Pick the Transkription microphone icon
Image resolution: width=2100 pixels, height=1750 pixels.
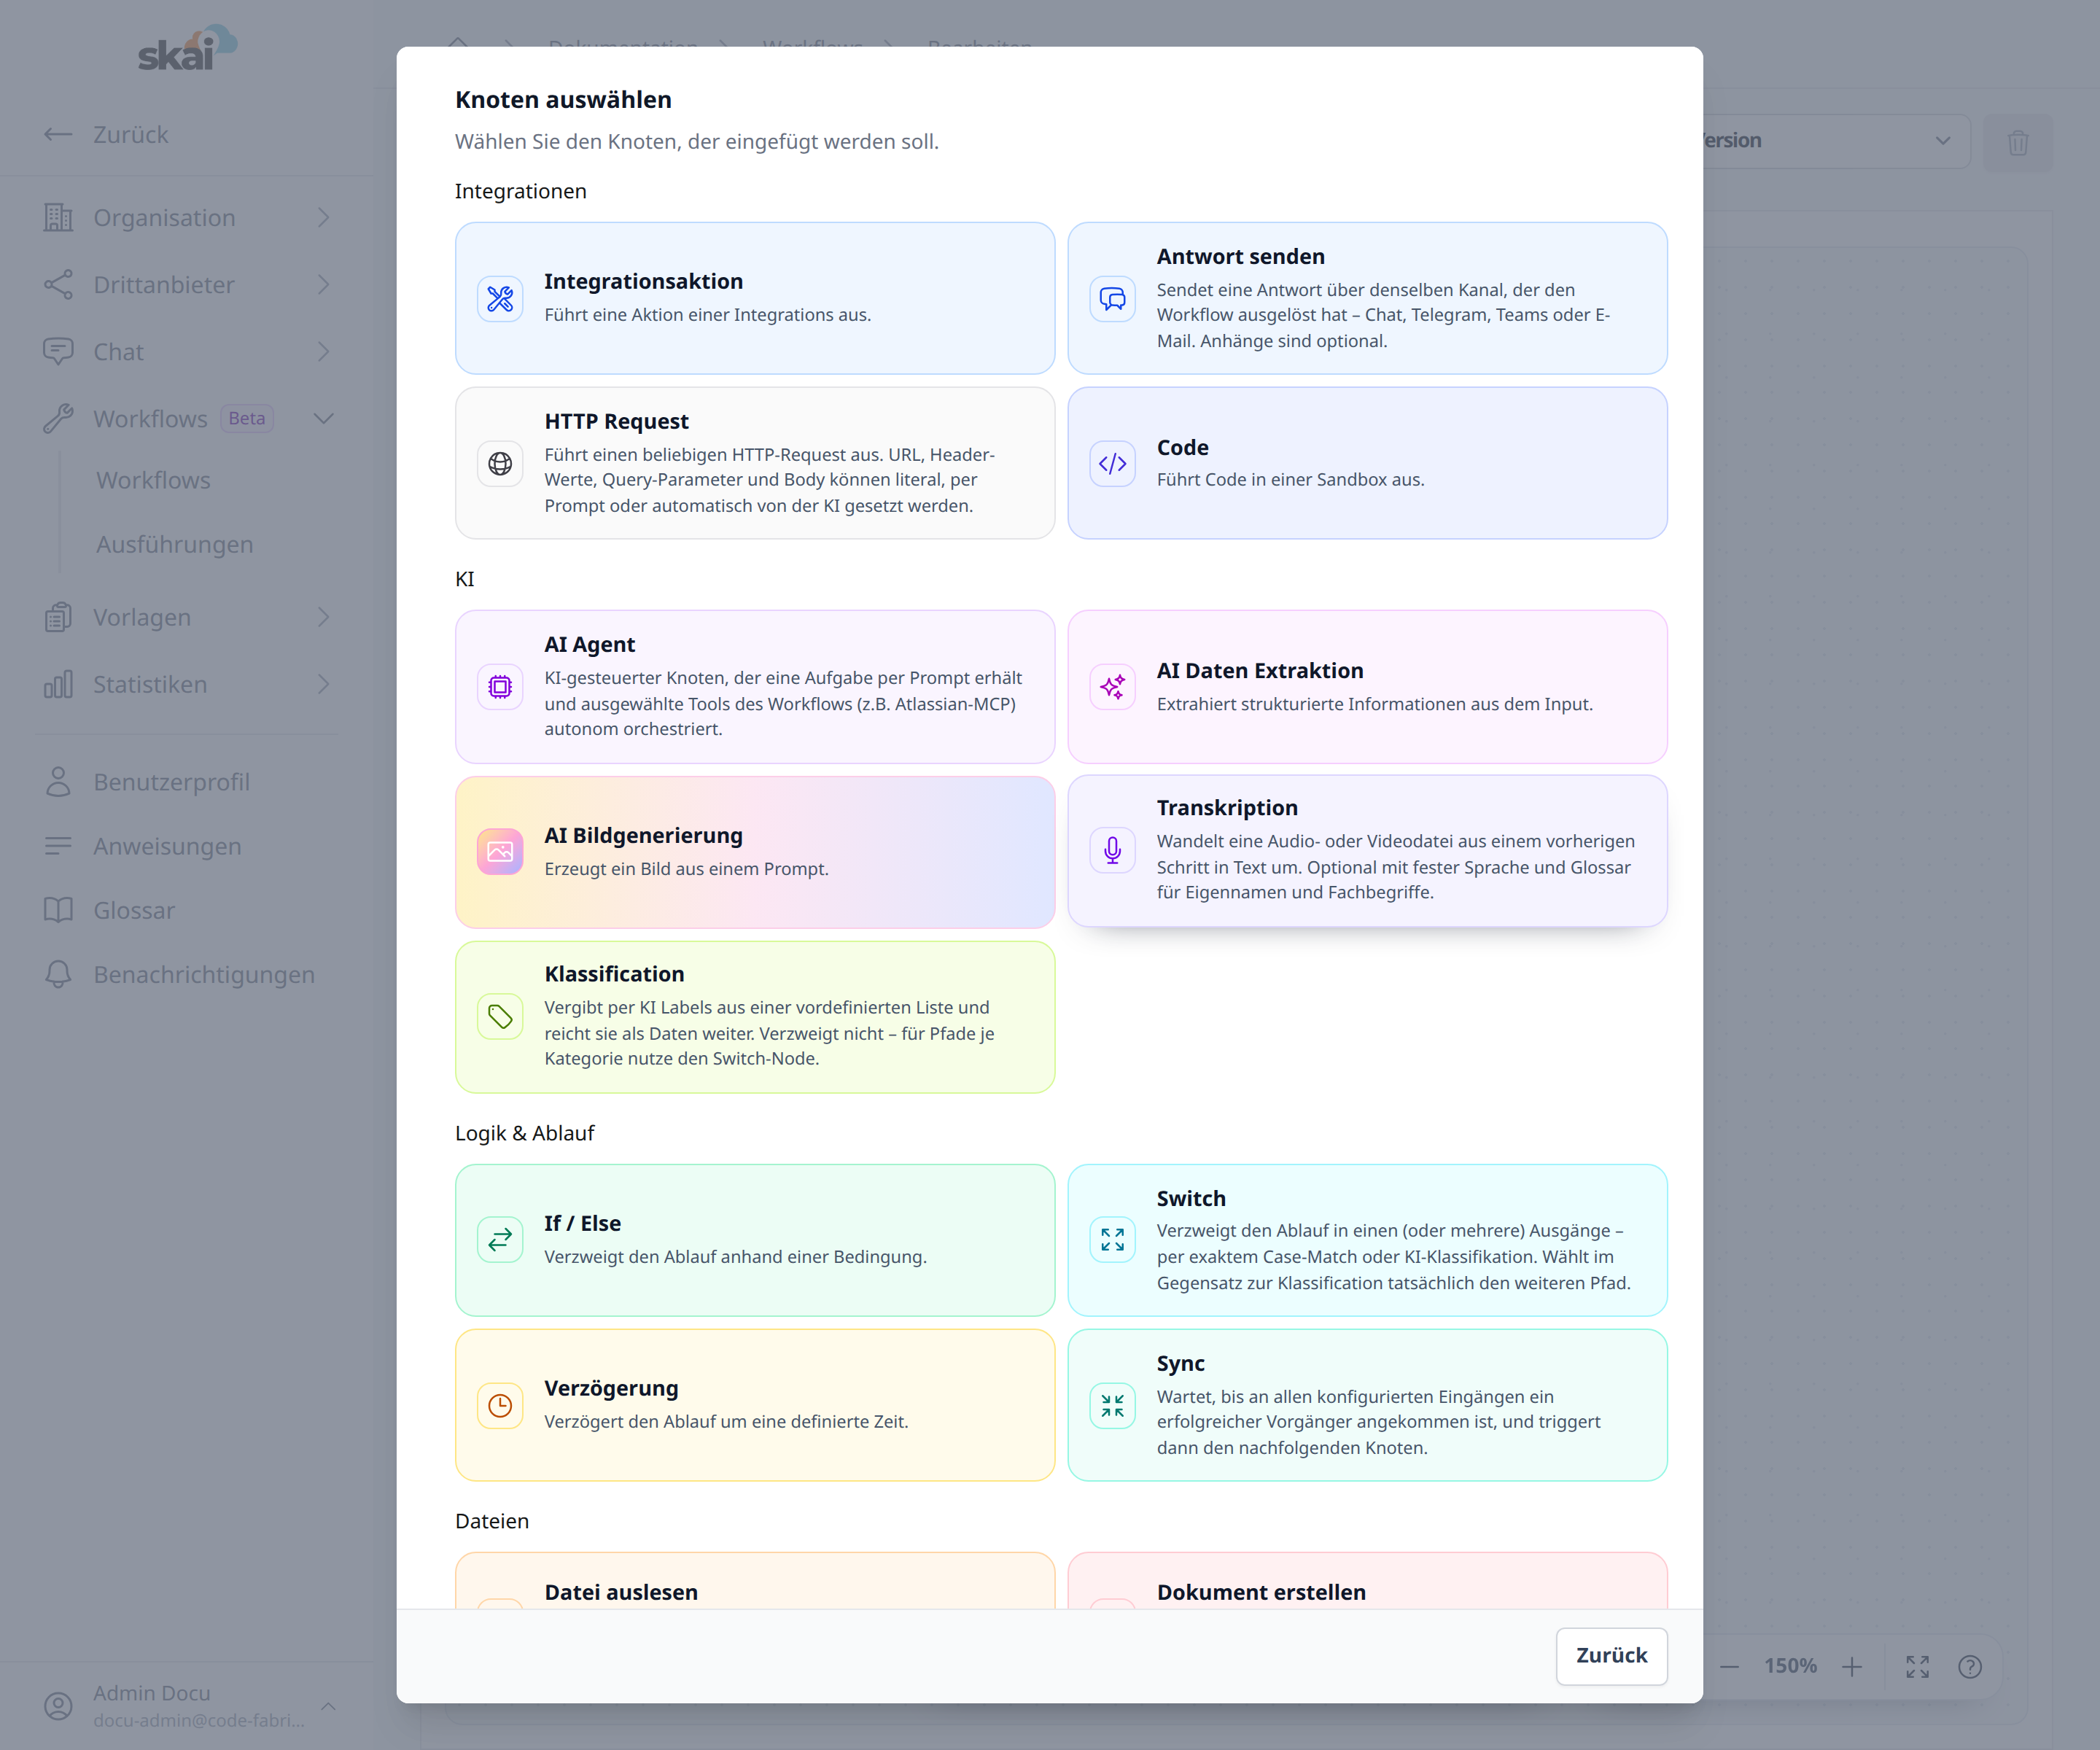click(1112, 850)
